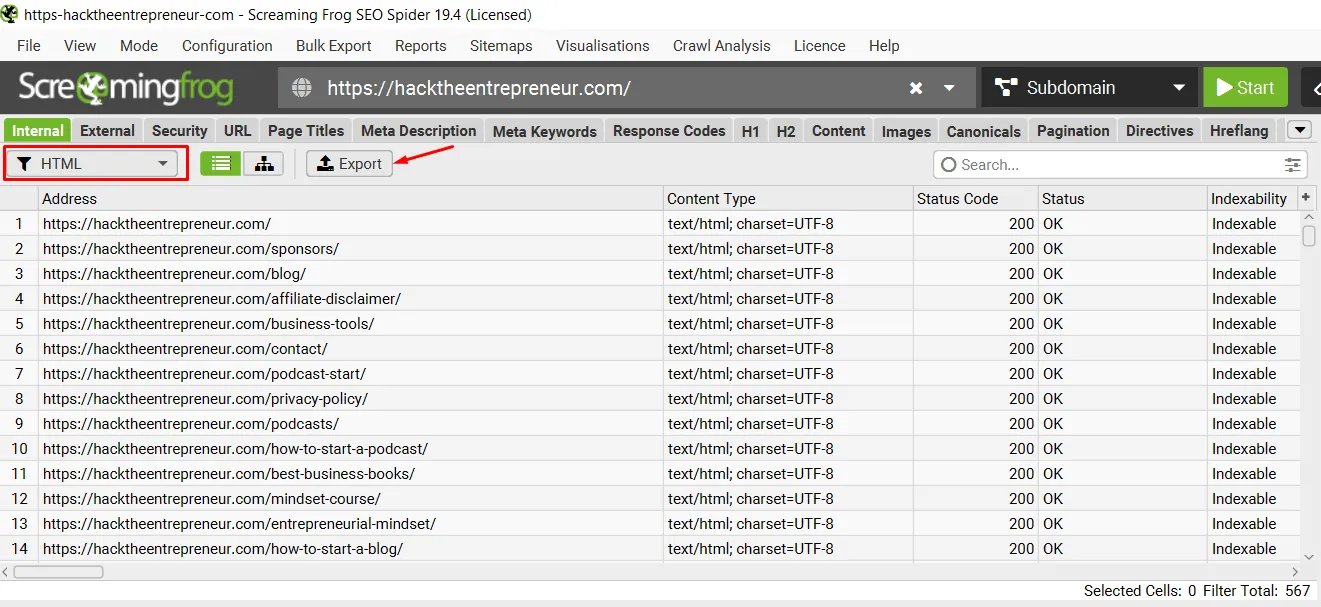1321x607 pixels.
Task: Clear the entered URL using the x icon
Action: pyautogui.click(x=916, y=88)
